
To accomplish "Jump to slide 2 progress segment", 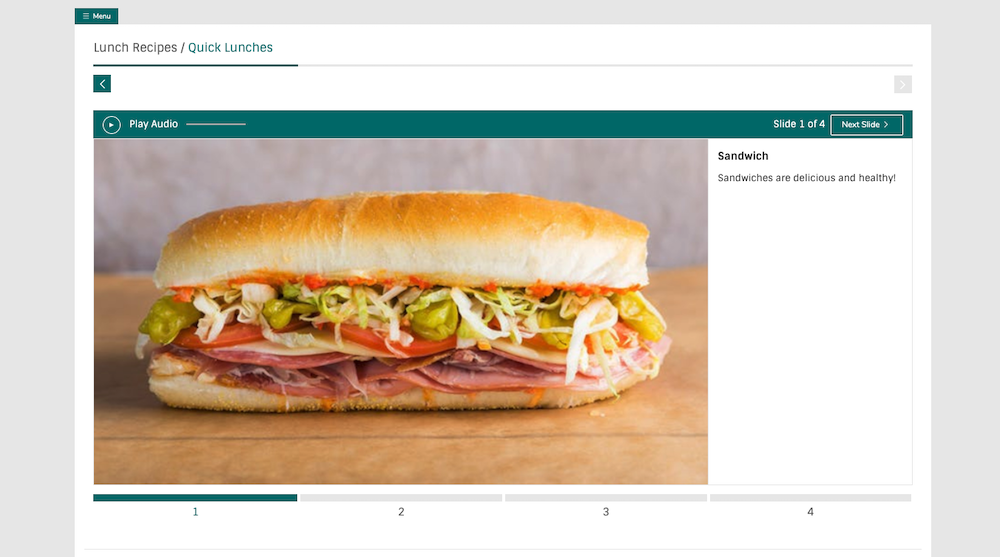I will (x=401, y=498).
